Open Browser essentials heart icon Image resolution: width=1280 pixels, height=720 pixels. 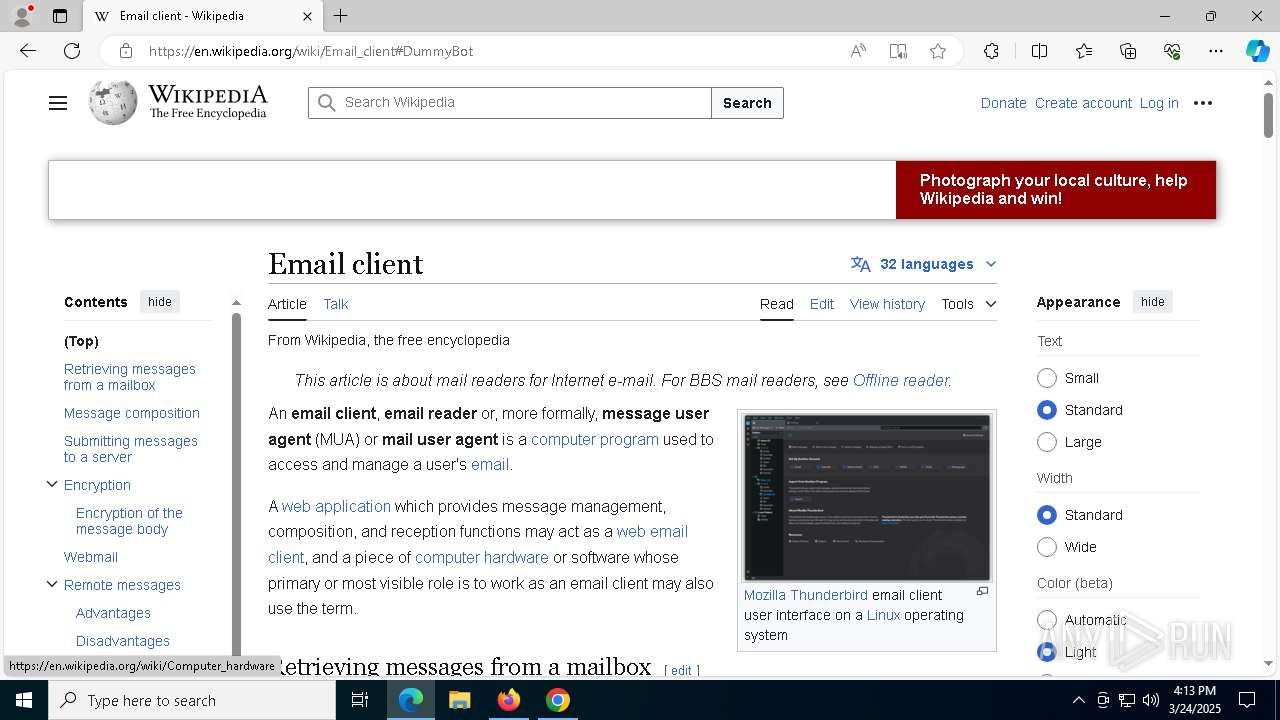click(x=1172, y=51)
